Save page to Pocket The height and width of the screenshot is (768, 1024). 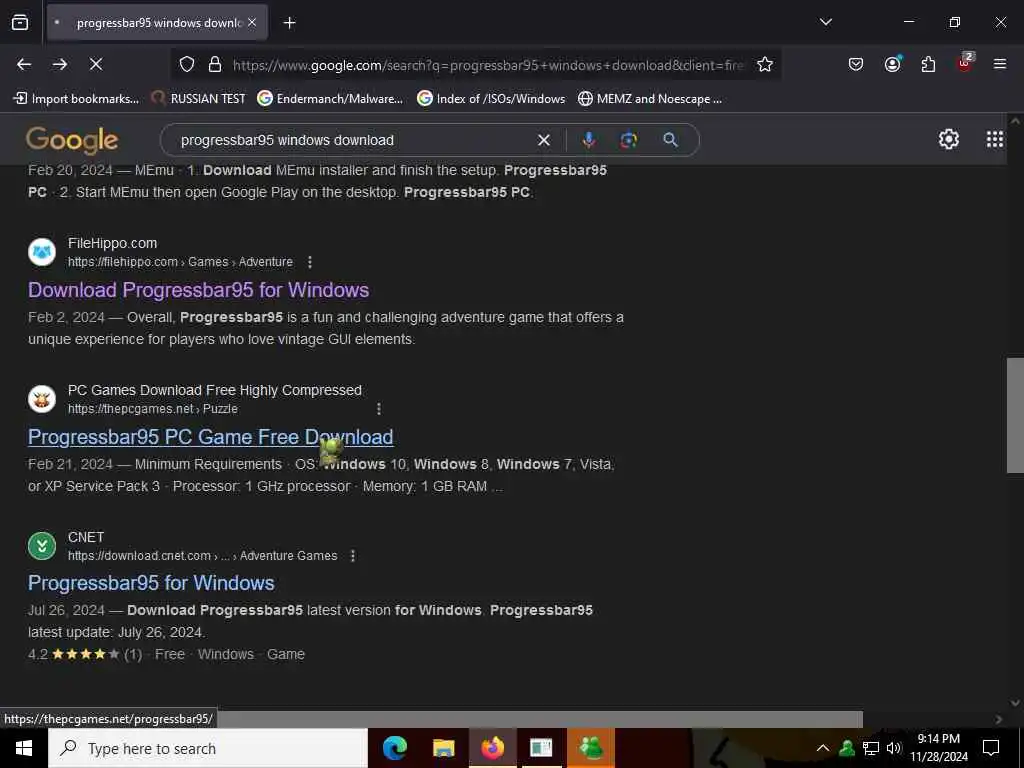856,64
